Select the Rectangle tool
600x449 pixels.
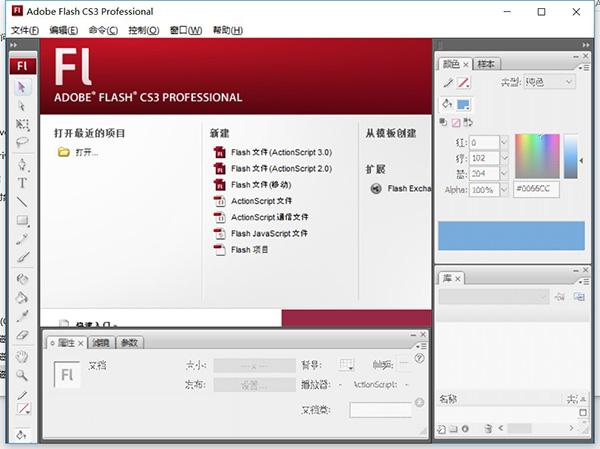pyautogui.click(x=22, y=220)
